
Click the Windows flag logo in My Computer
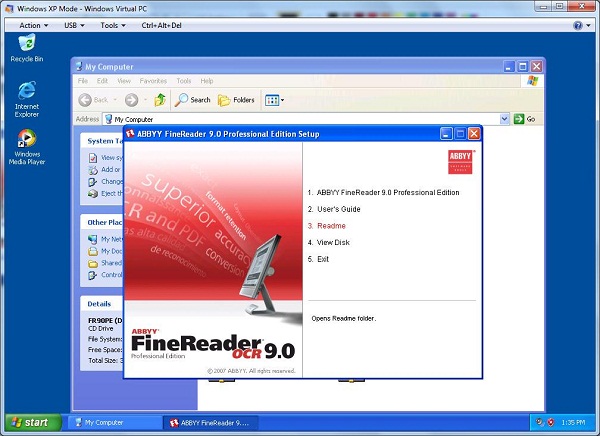[x=533, y=81]
